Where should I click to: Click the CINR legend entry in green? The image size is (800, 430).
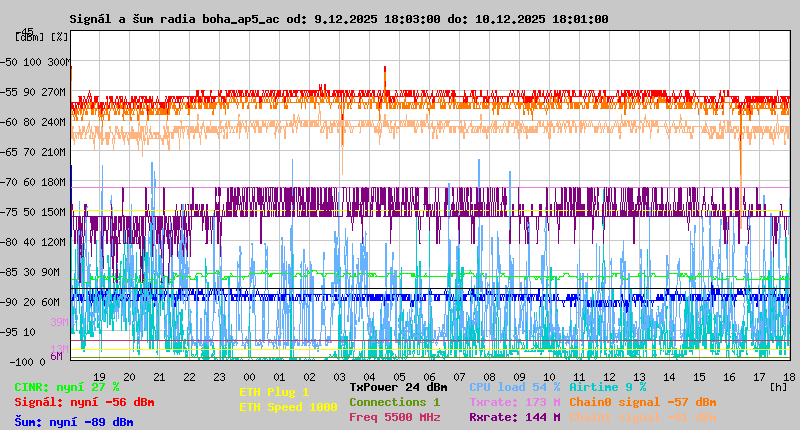66,387
